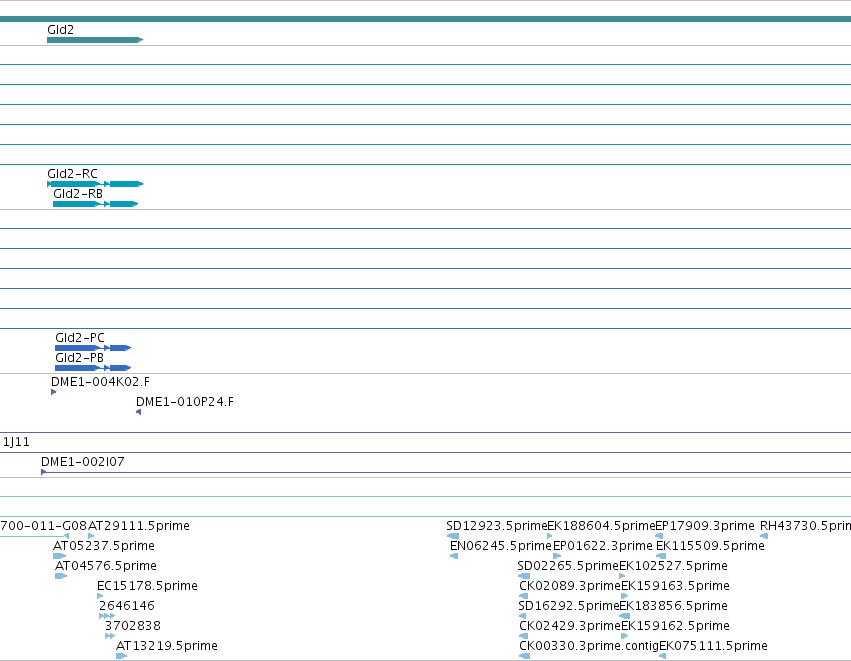Select the EP17909.3prime EST label

point(704,526)
